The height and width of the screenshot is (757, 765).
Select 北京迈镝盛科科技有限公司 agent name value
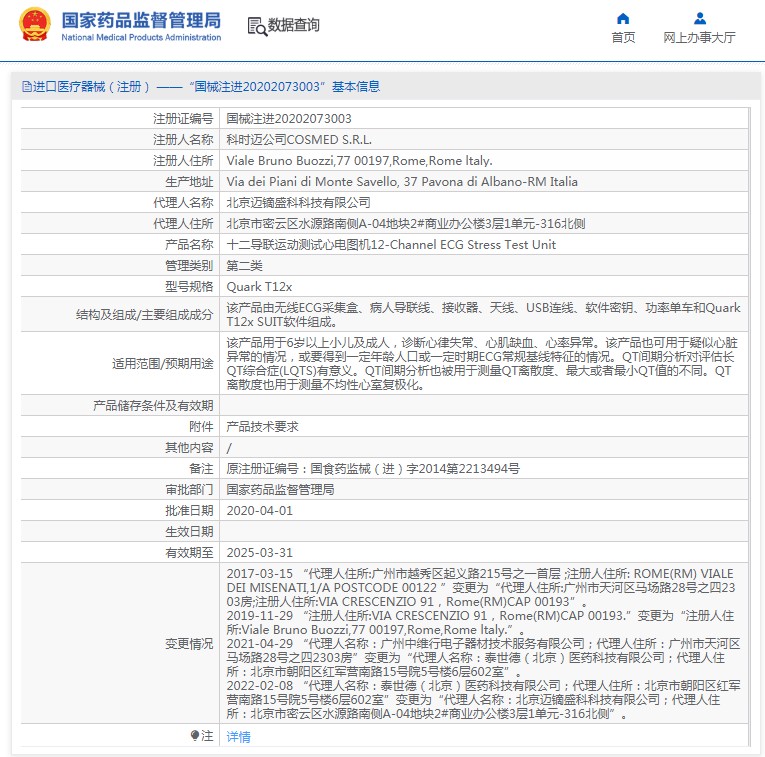tap(299, 202)
